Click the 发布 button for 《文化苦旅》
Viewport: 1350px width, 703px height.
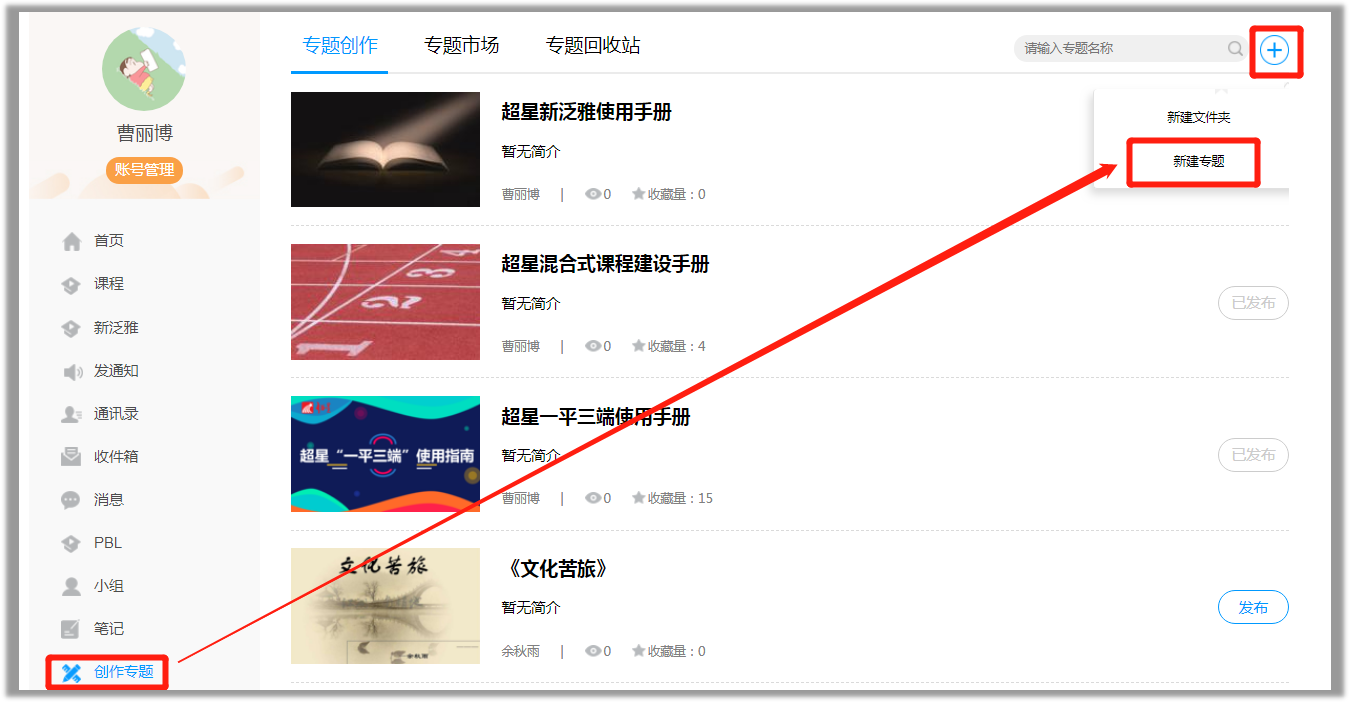[x=1253, y=607]
